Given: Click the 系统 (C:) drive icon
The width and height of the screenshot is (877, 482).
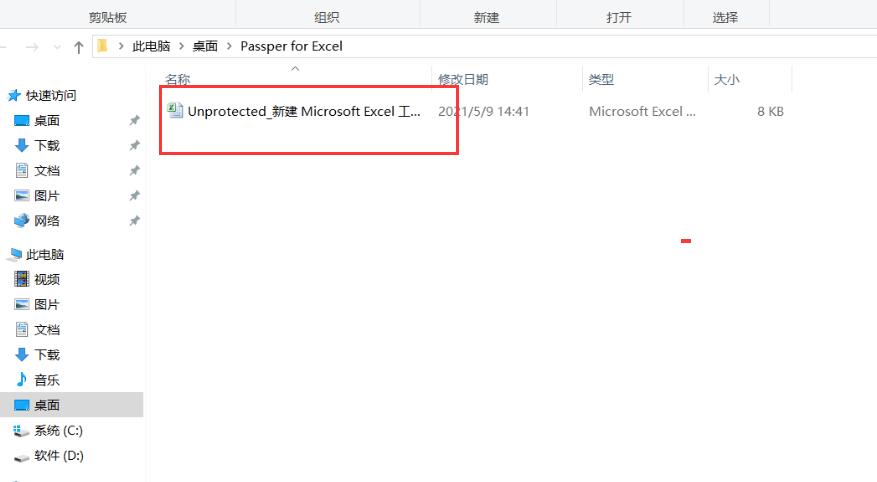Looking at the screenshot, I should tap(21, 431).
